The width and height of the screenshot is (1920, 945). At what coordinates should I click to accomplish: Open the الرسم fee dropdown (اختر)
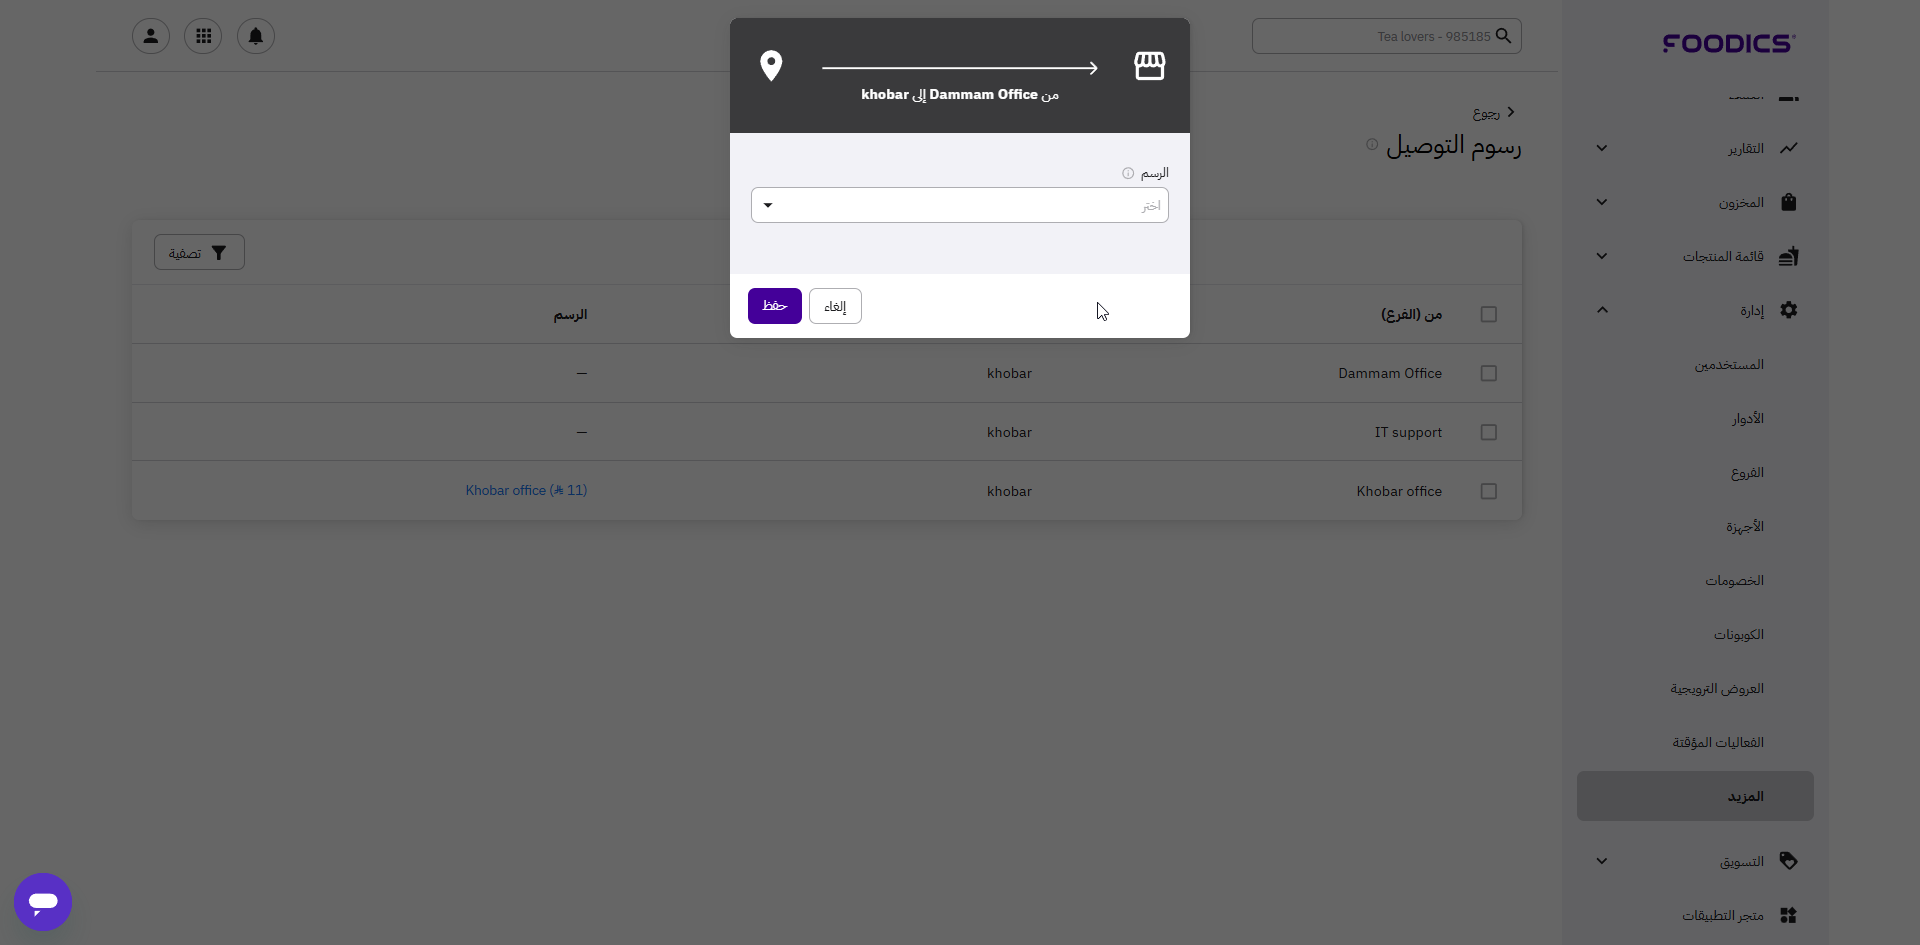click(960, 205)
